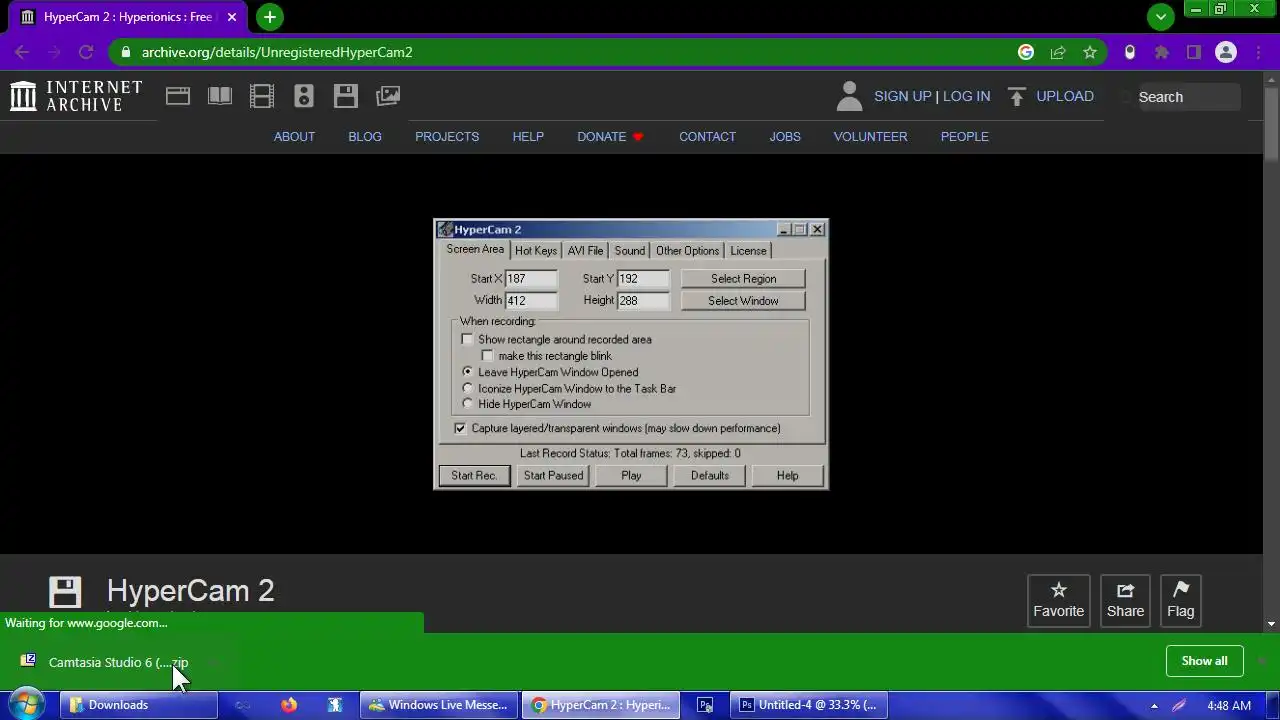Open the mouse-shaped extension icon

(1130, 52)
